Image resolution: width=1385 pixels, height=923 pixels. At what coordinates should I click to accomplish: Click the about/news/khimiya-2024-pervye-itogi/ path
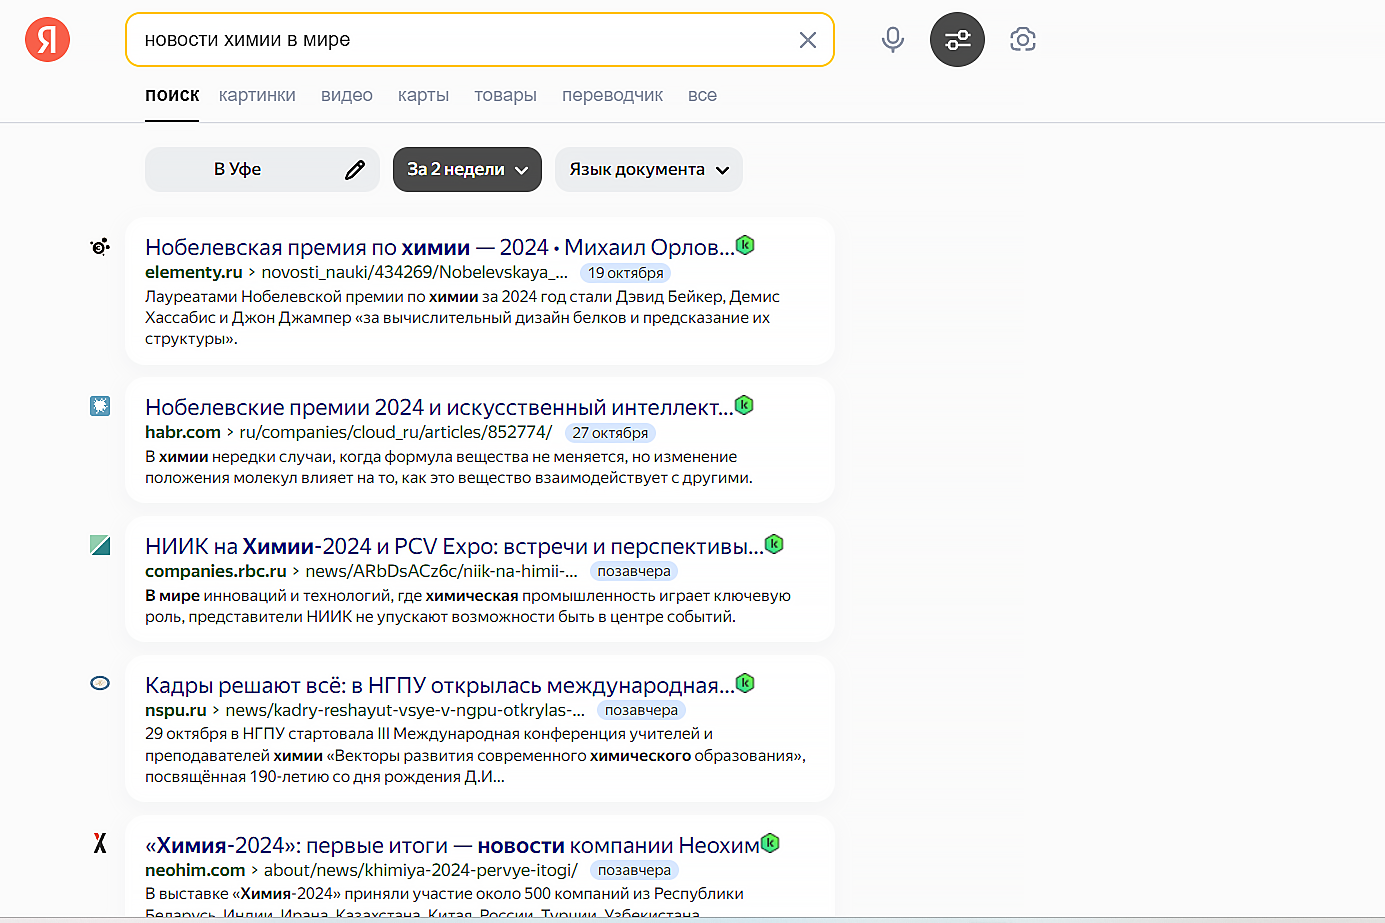coord(421,870)
